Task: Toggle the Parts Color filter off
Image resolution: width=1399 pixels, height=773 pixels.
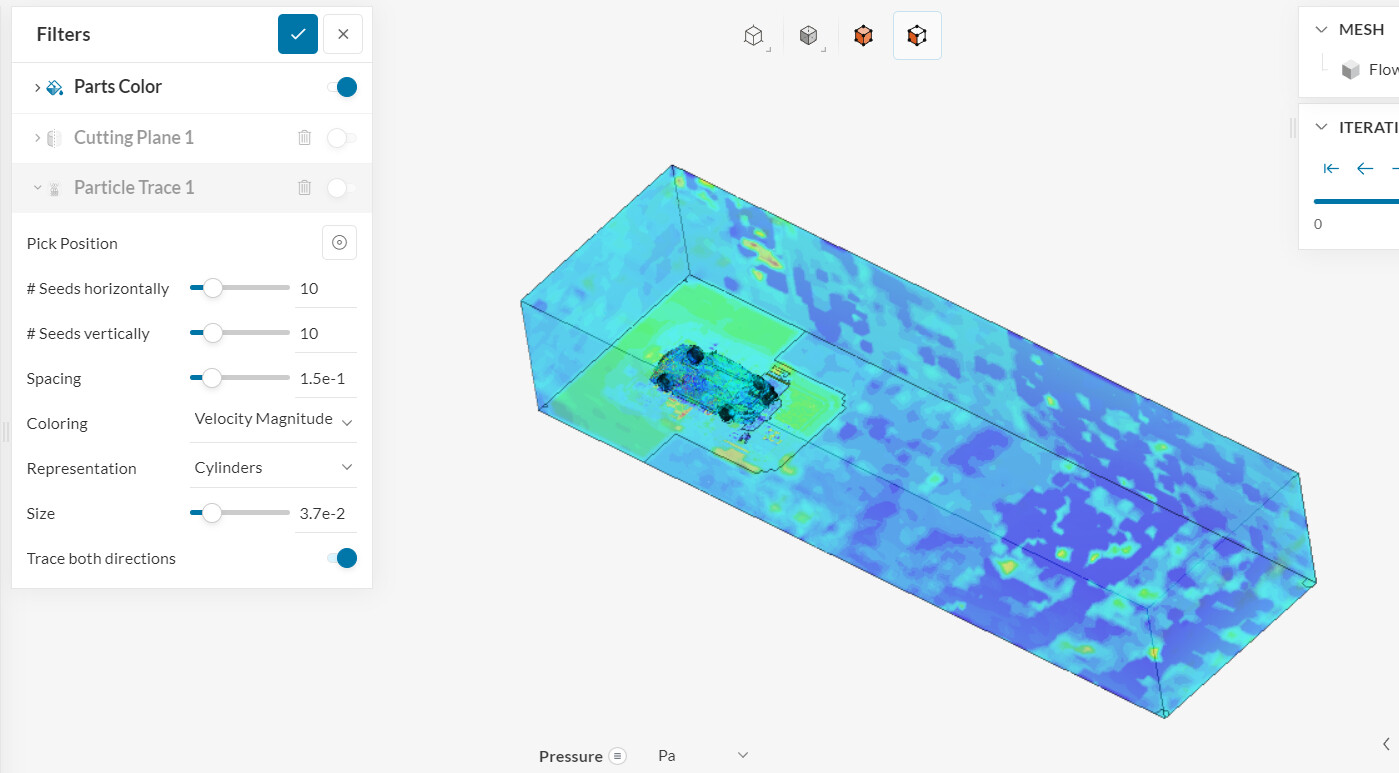Action: (342, 87)
